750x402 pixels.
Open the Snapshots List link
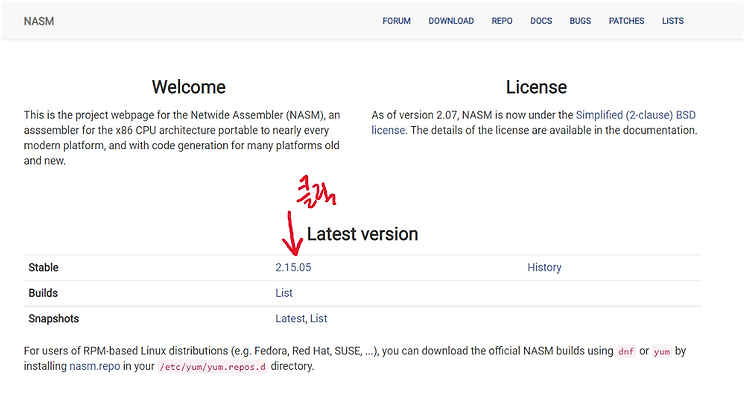click(319, 319)
